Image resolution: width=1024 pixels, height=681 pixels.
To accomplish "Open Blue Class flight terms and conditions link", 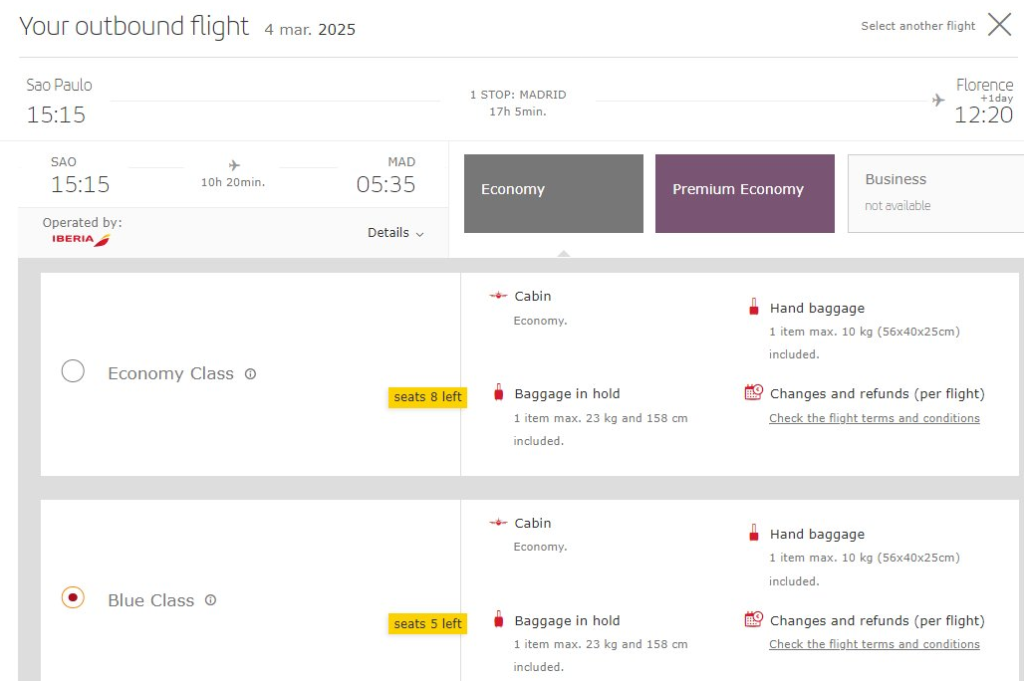I will (874, 644).
